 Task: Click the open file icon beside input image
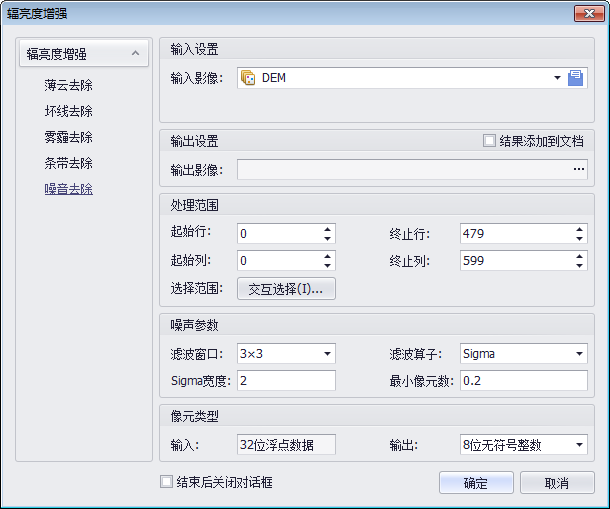(x=576, y=78)
